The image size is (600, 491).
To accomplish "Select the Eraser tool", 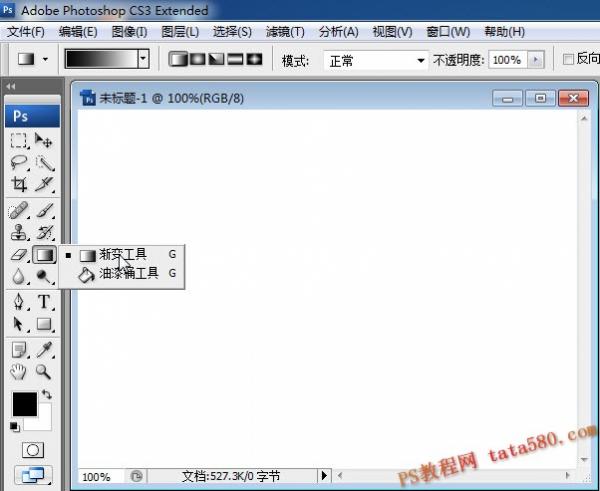I will (18, 254).
